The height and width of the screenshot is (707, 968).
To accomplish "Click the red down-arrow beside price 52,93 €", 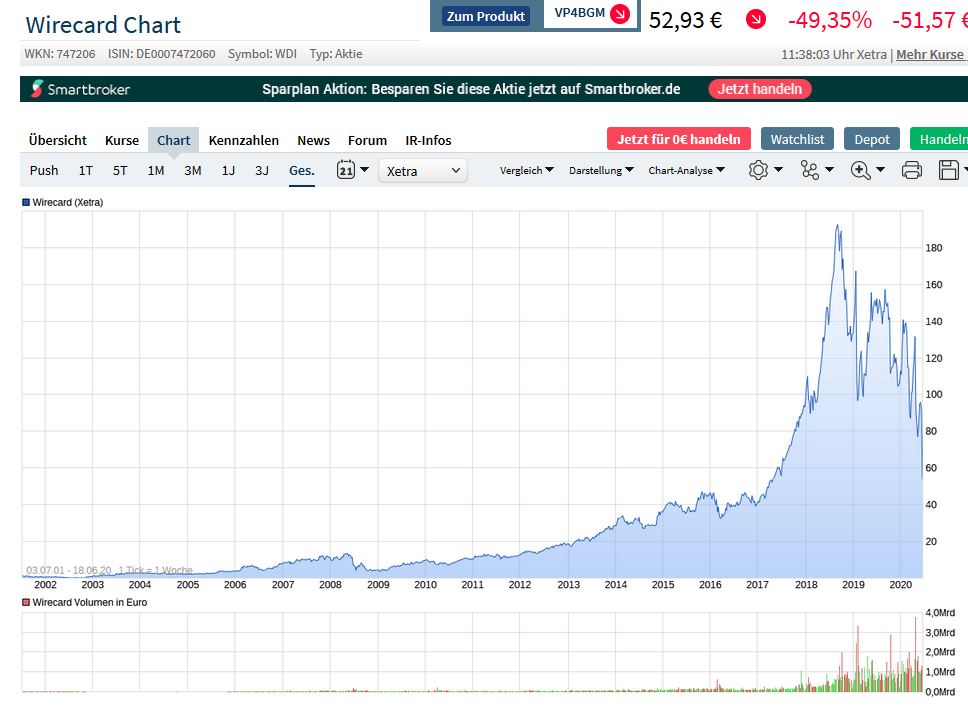I will click(756, 20).
